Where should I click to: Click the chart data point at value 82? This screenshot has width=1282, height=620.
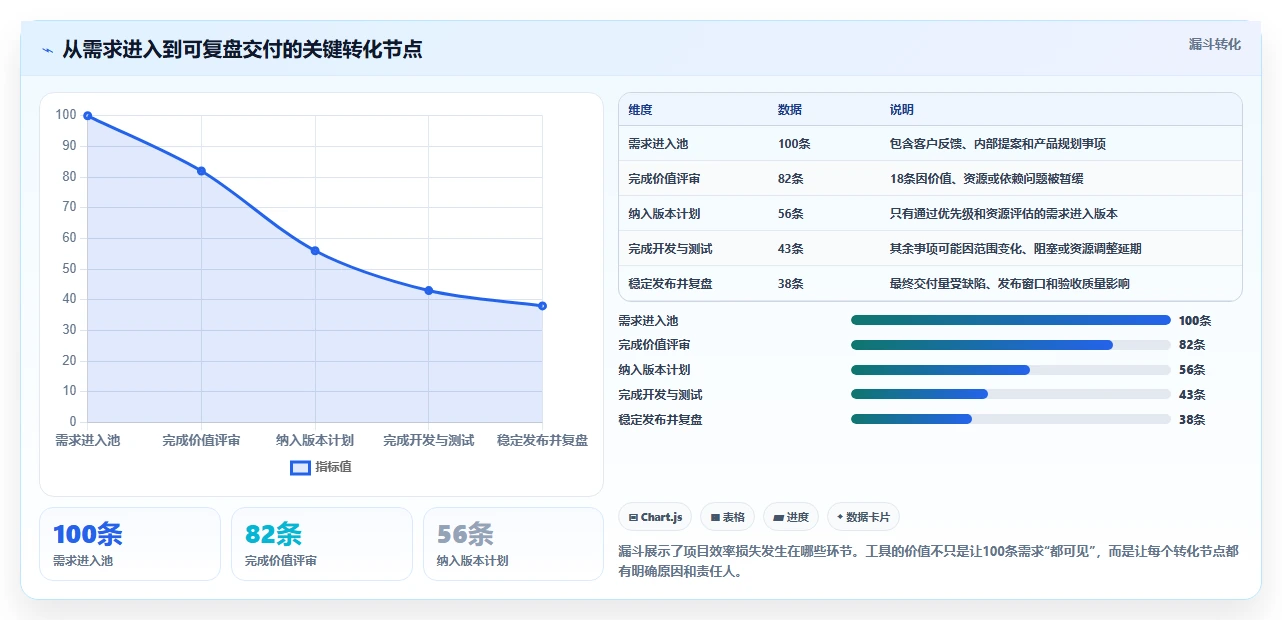[201, 171]
